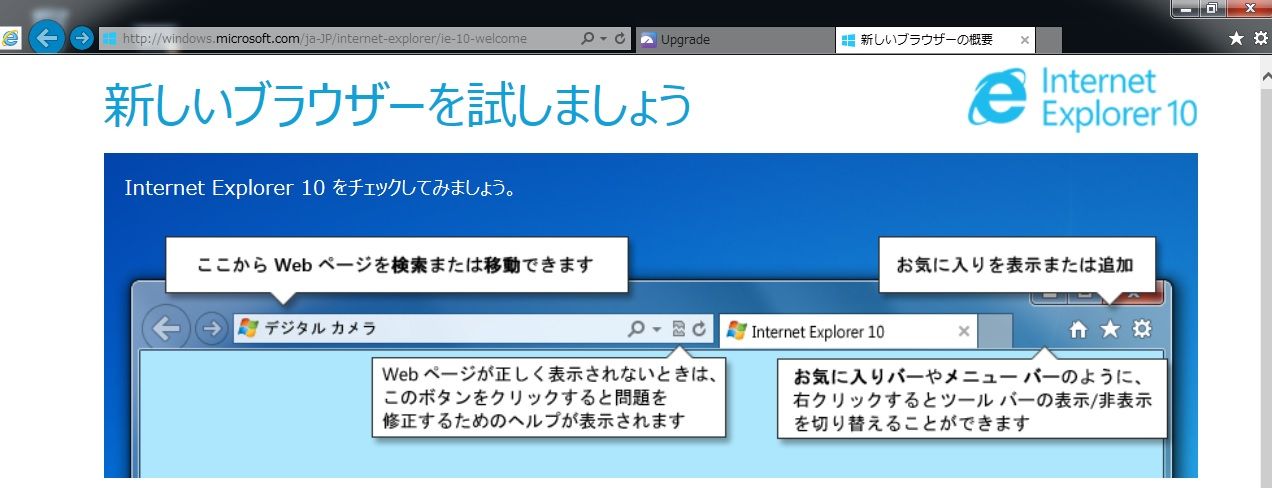1272x488 pixels.
Task: Click the star icon in the illustrated browser
Action: click(x=1110, y=329)
